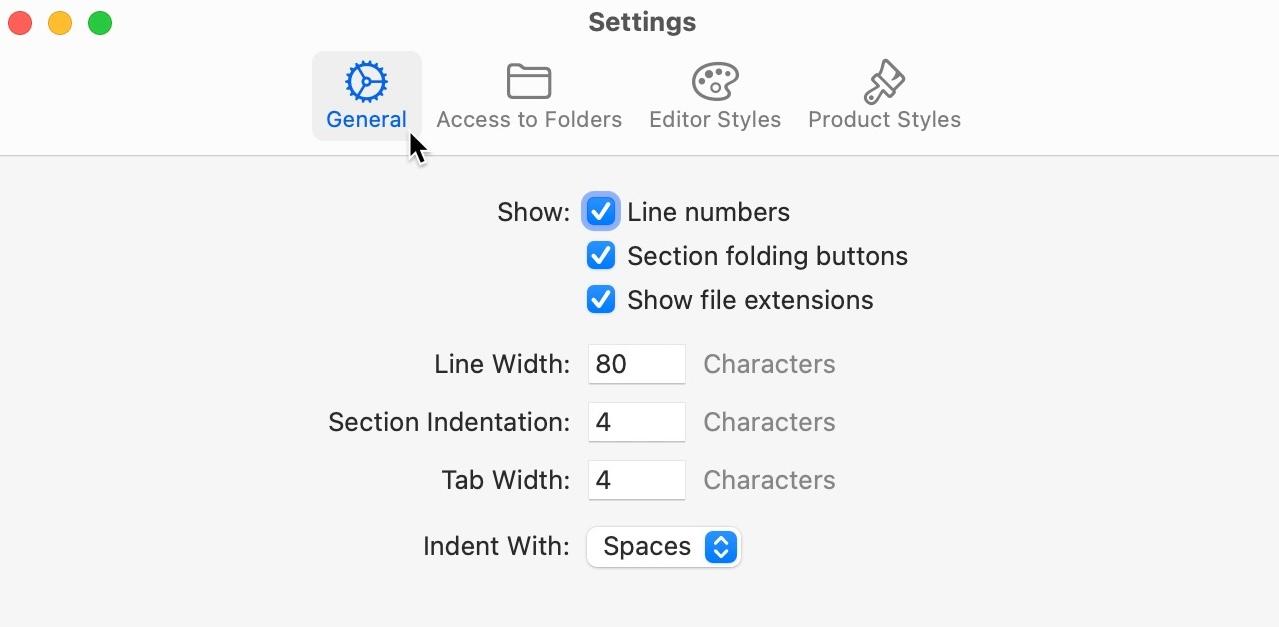Close the Settings window with red button
Viewport: 1279px width, 627px height.
[20, 23]
